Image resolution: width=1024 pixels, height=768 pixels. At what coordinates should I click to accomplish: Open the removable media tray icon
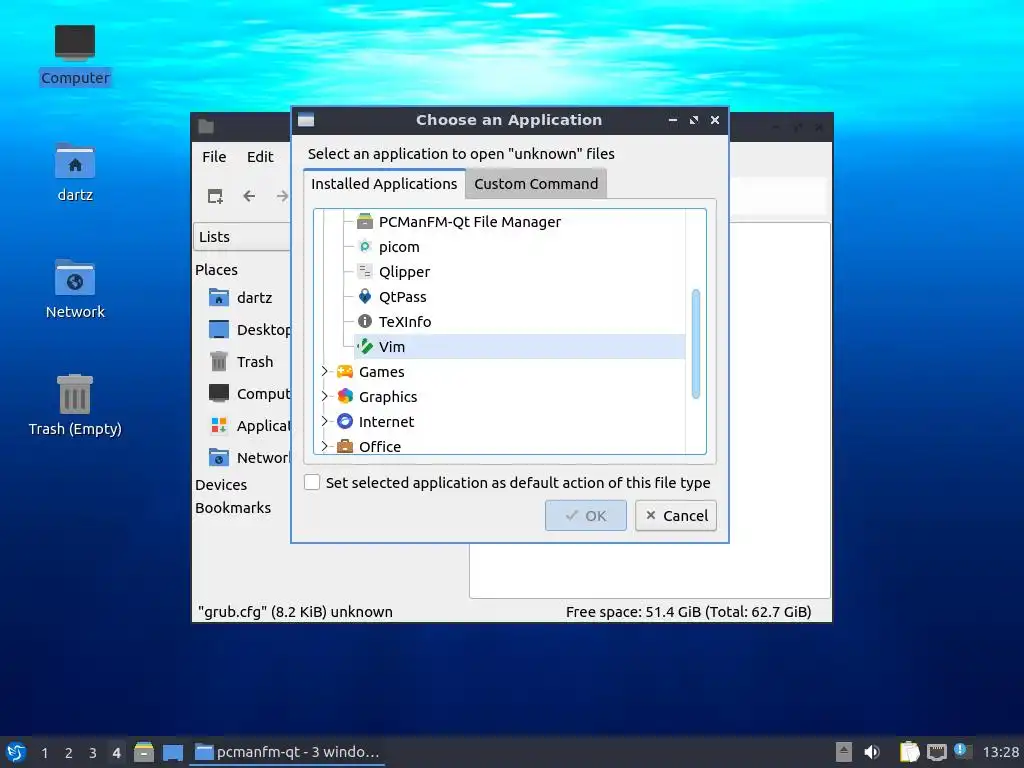coord(844,752)
